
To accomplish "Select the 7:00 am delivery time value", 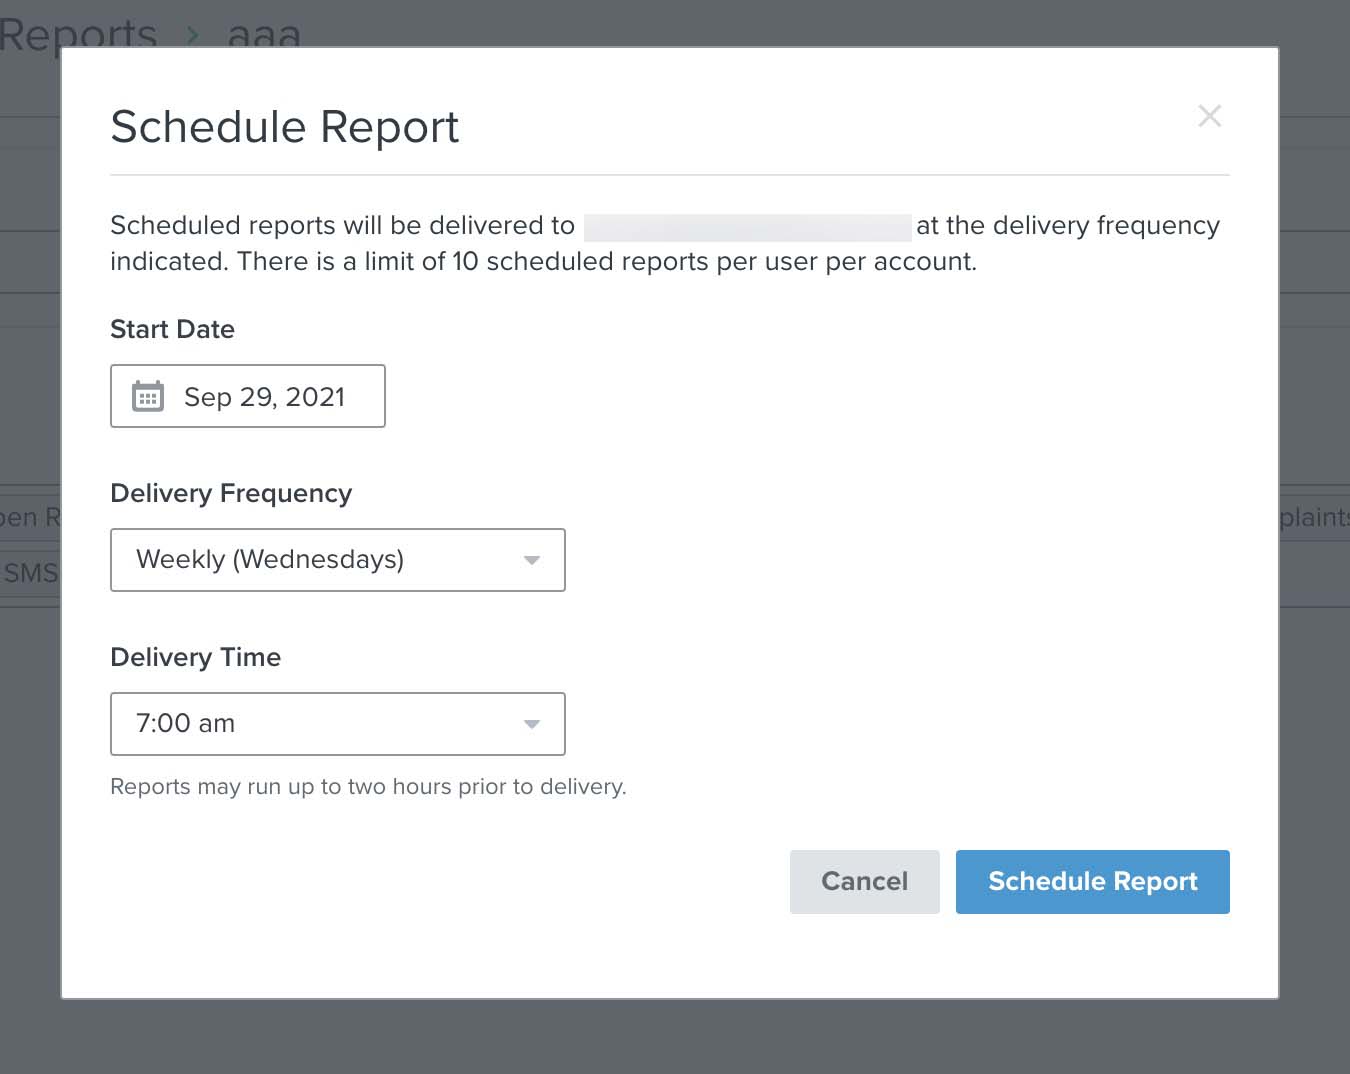I will (x=185, y=723).
